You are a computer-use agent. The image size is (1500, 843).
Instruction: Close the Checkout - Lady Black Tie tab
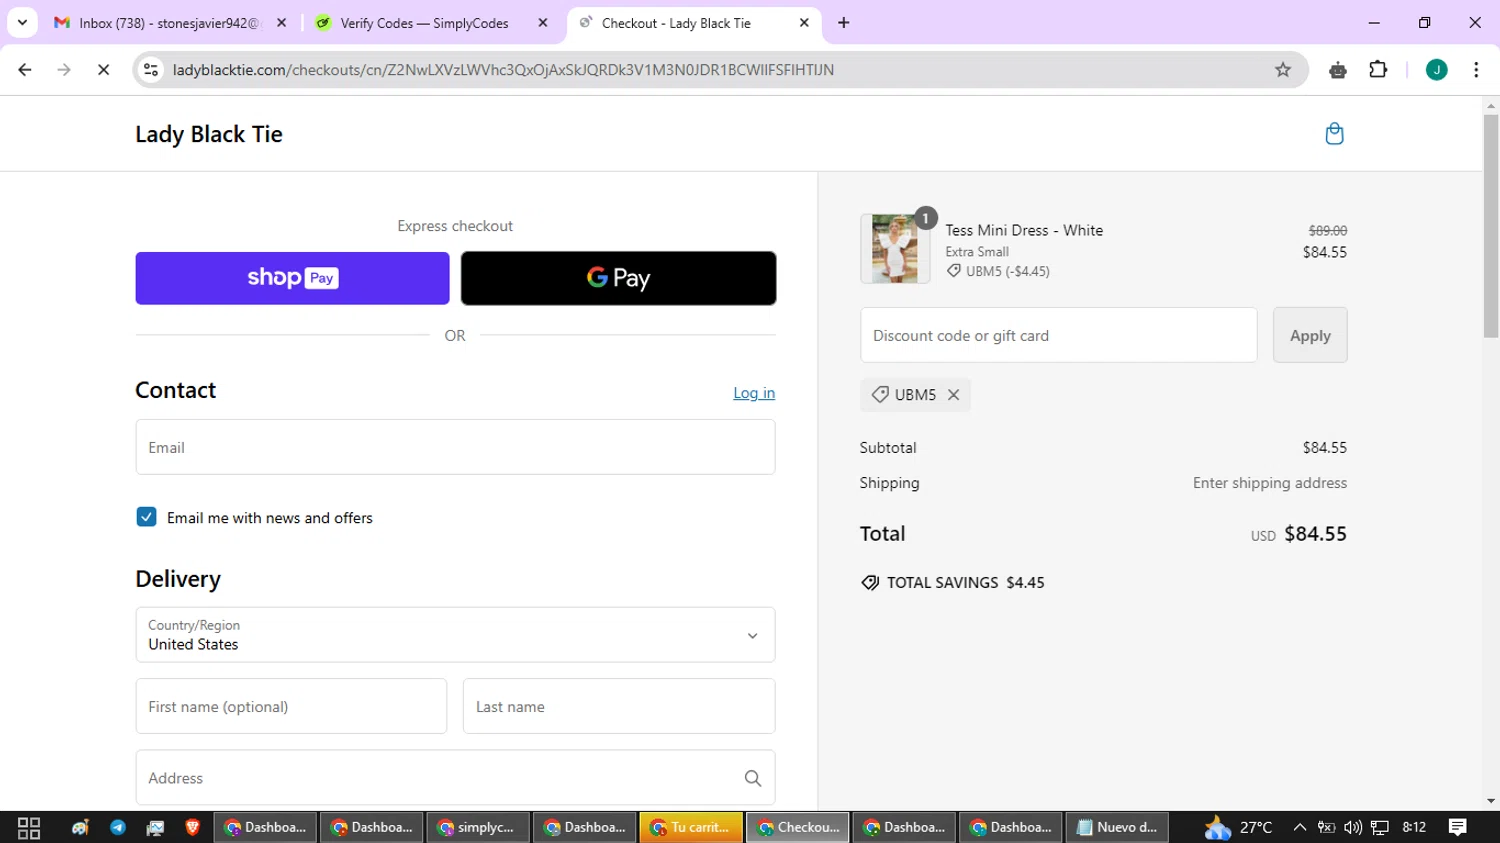[804, 22]
